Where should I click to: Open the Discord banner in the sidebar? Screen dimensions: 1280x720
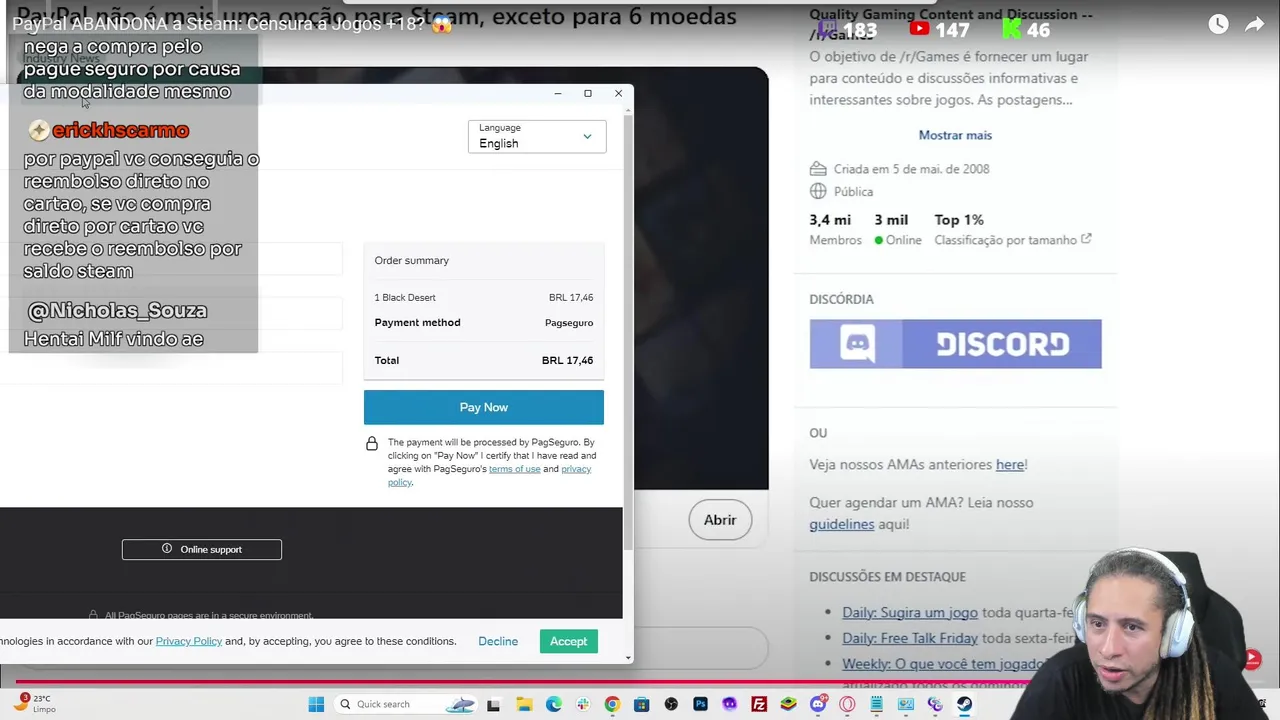(955, 344)
